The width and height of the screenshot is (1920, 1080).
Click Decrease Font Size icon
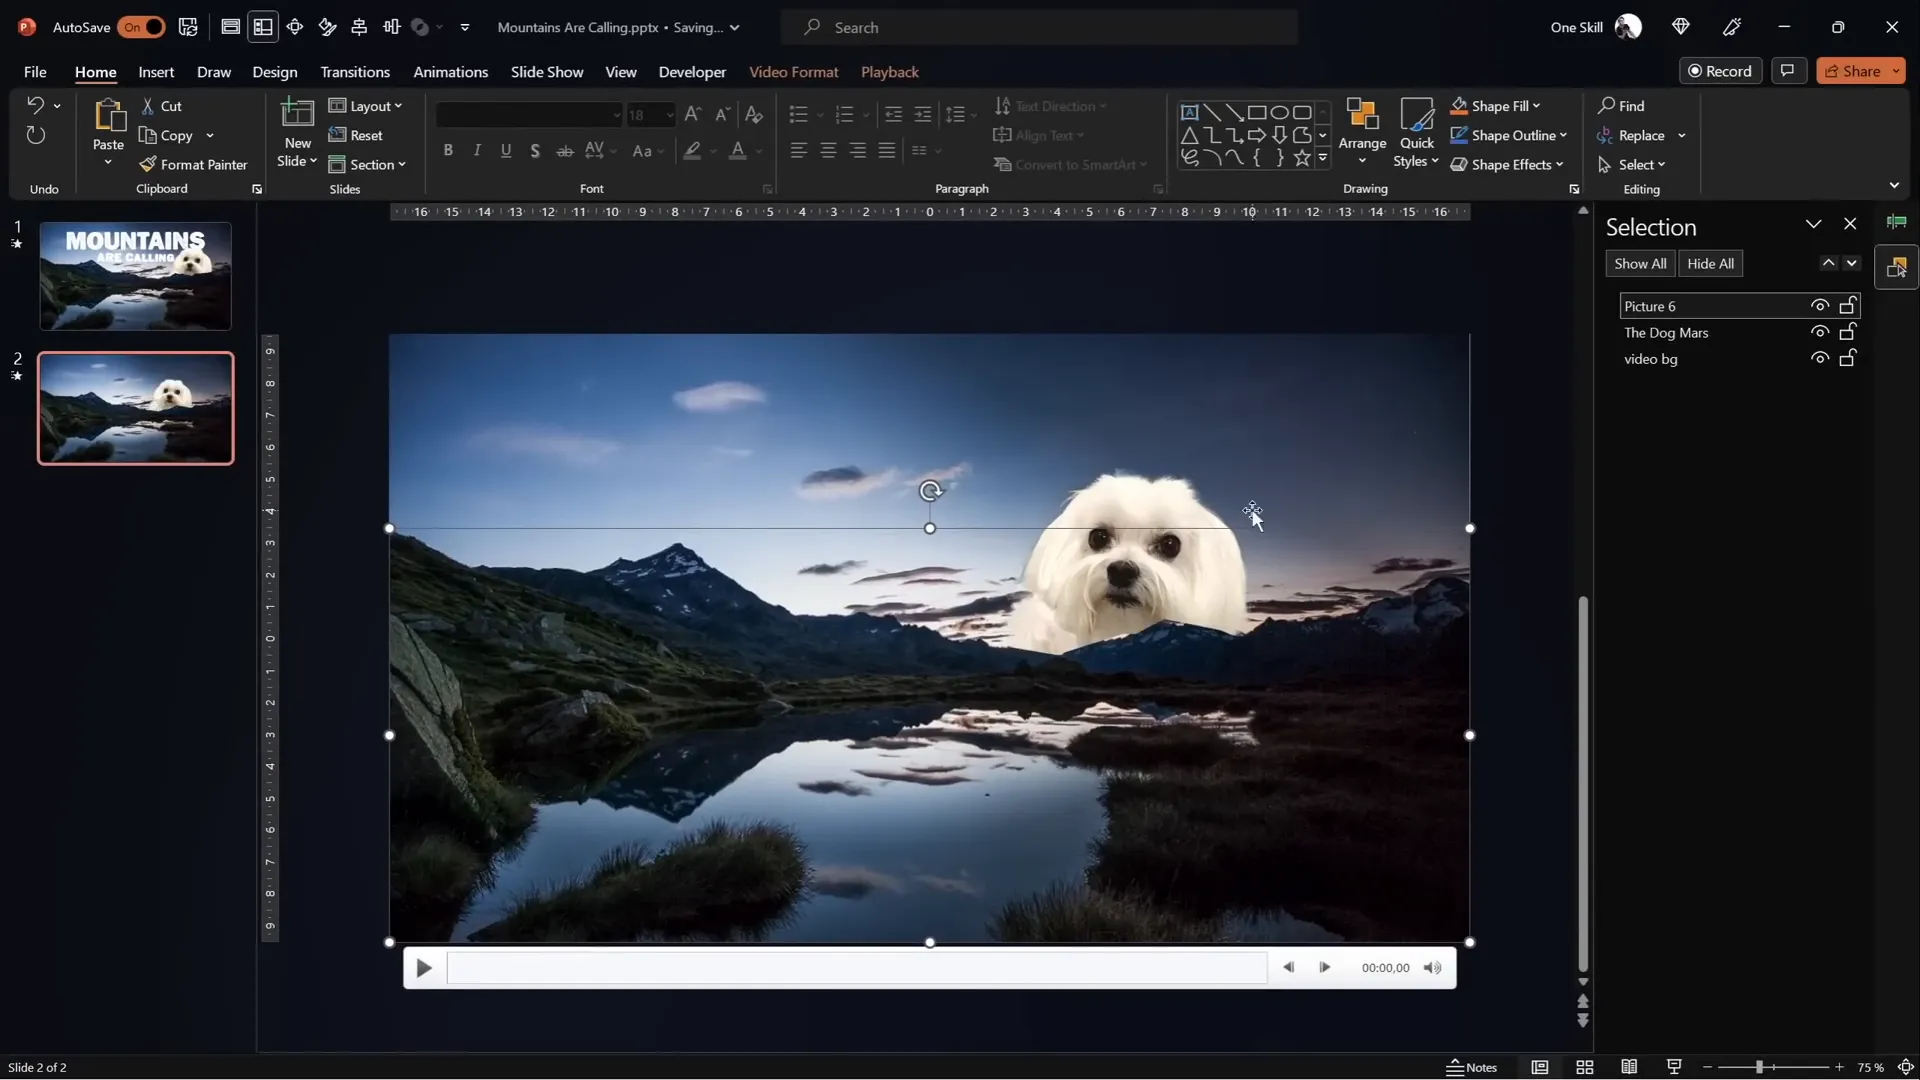723,114
